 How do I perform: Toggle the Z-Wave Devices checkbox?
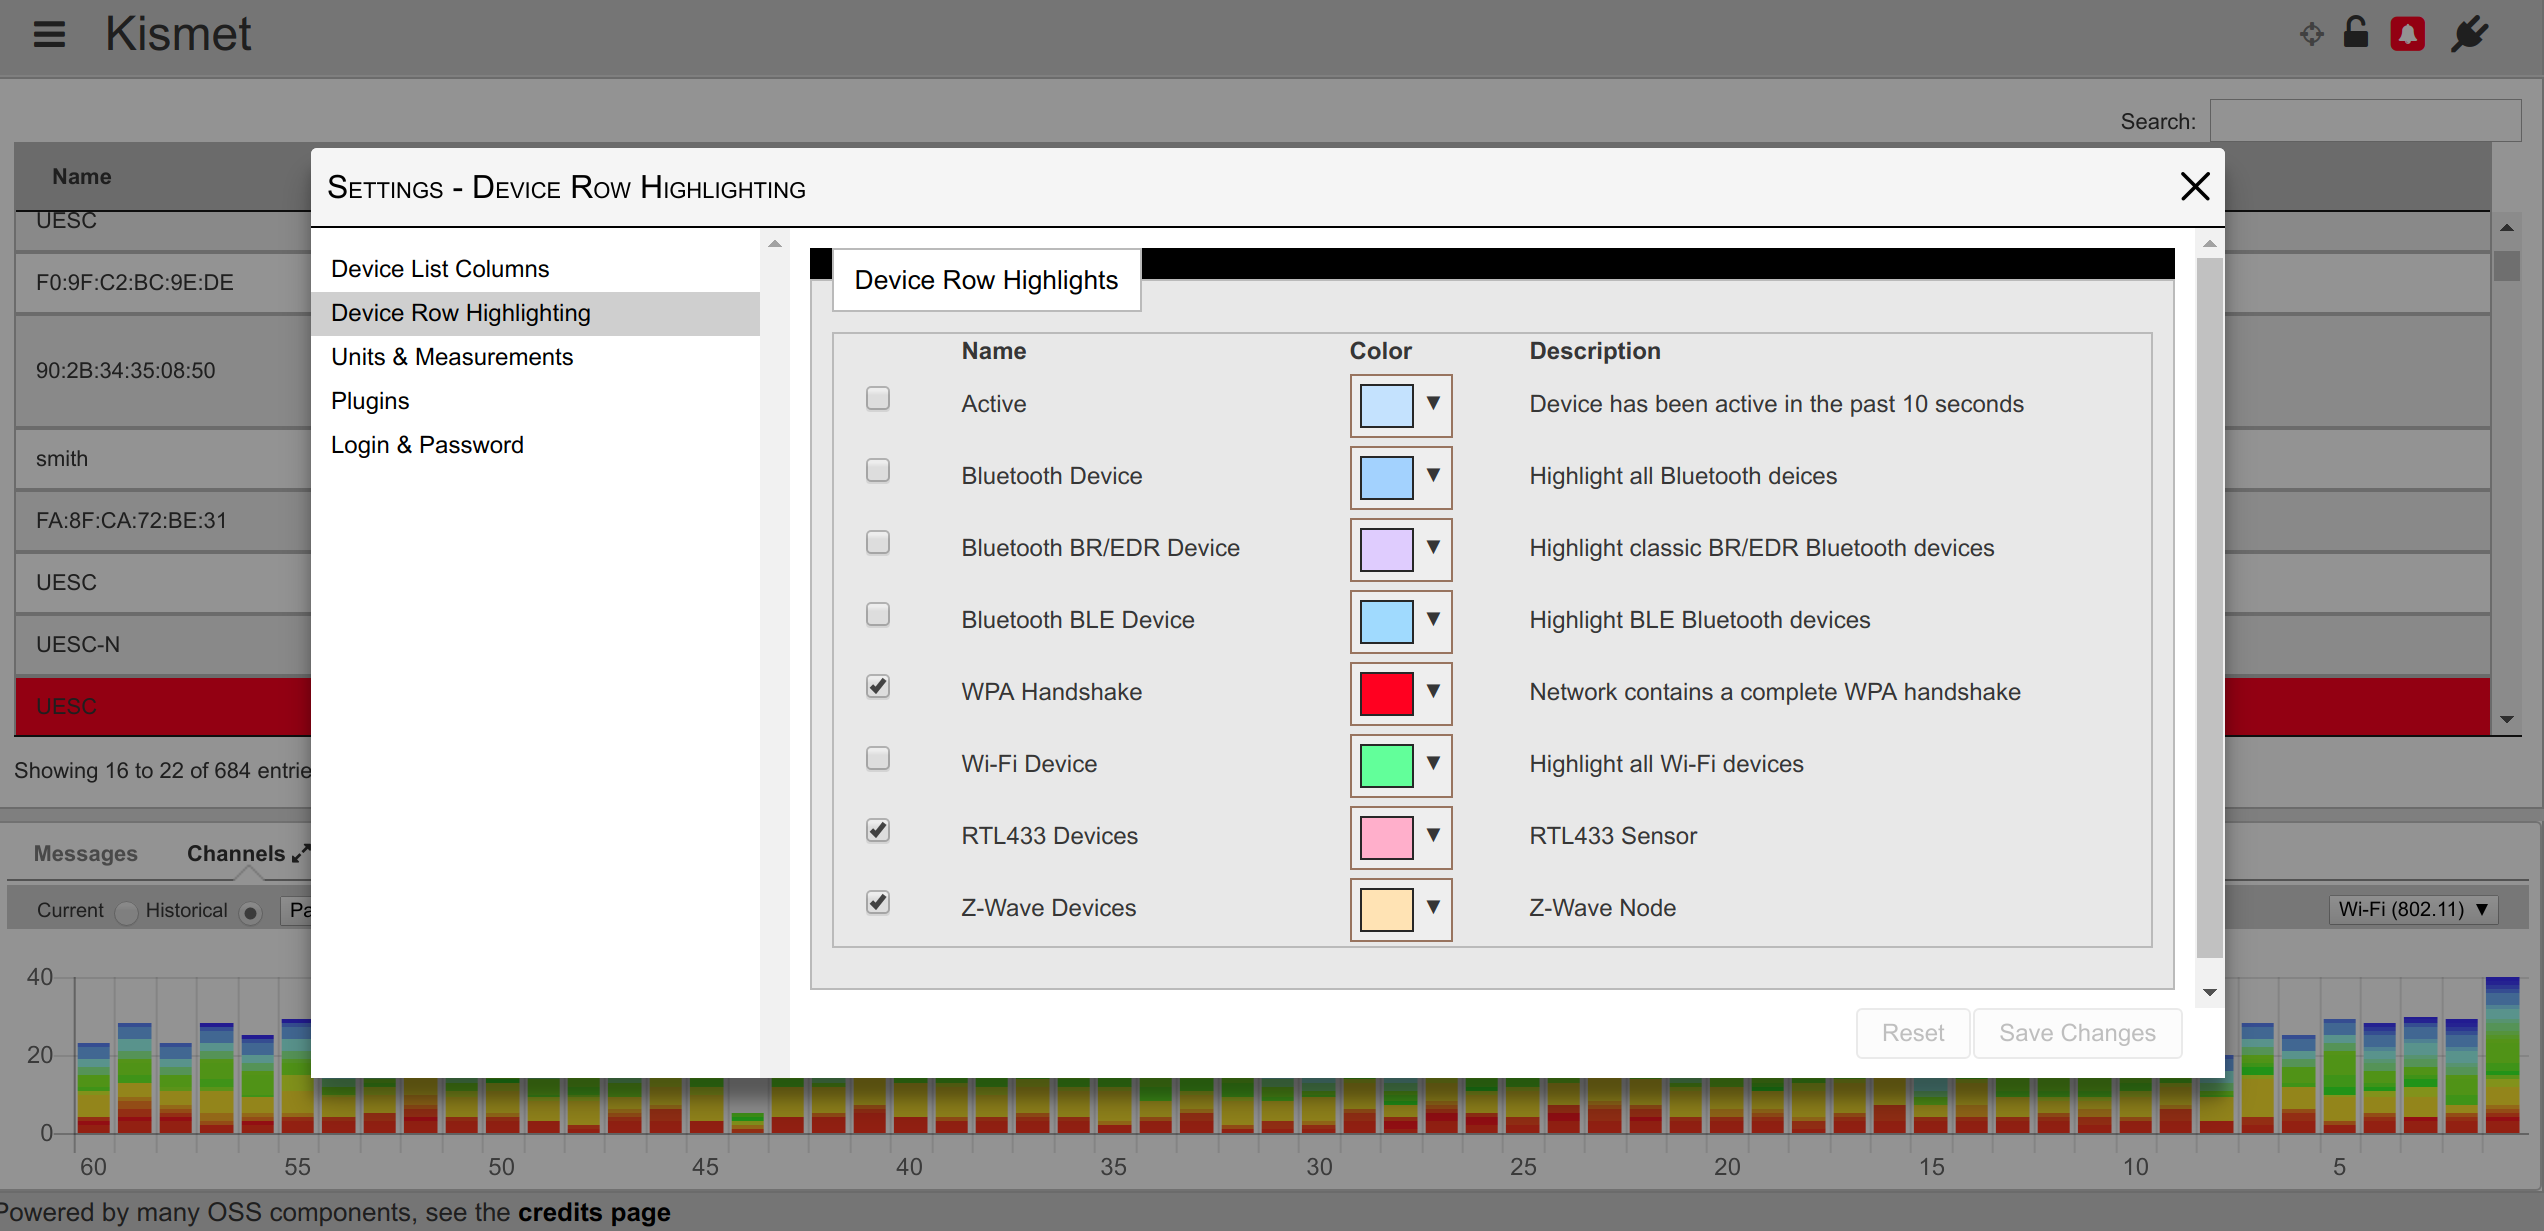pos(877,903)
